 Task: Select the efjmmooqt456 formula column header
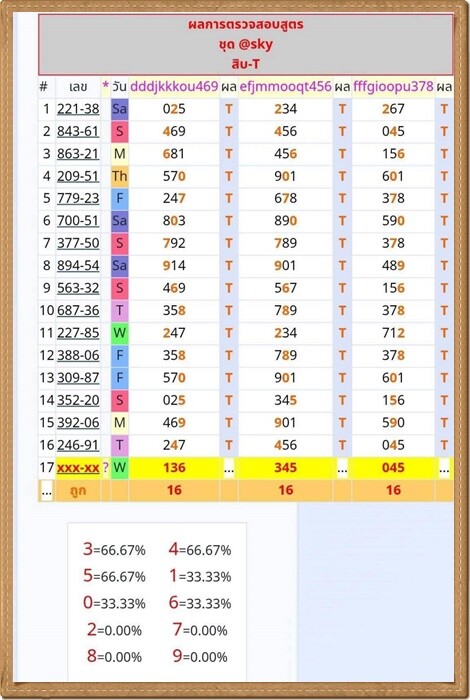pos(286,86)
